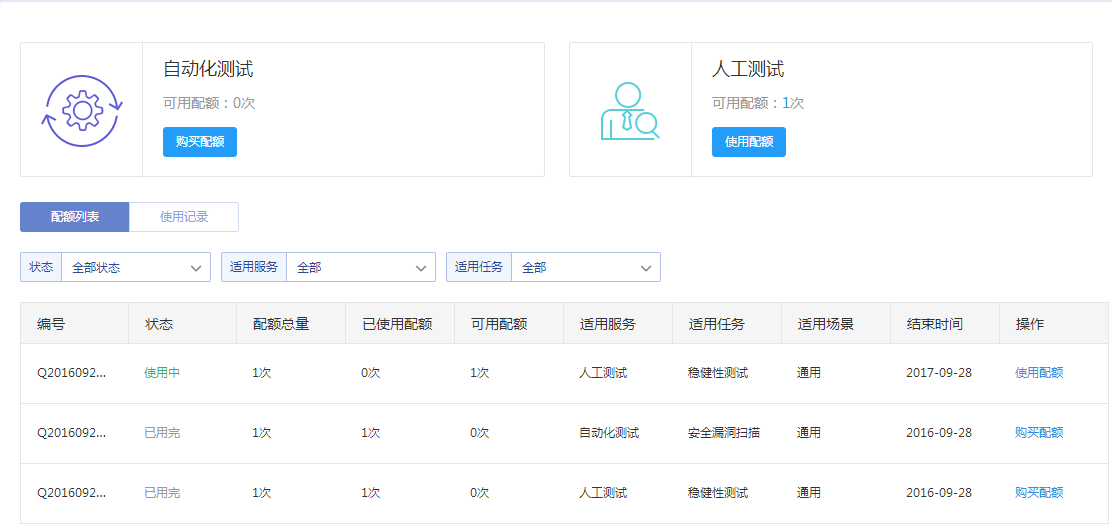Click the manual testing person icon
The width and height of the screenshot is (1112, 529).
[629, 111]
